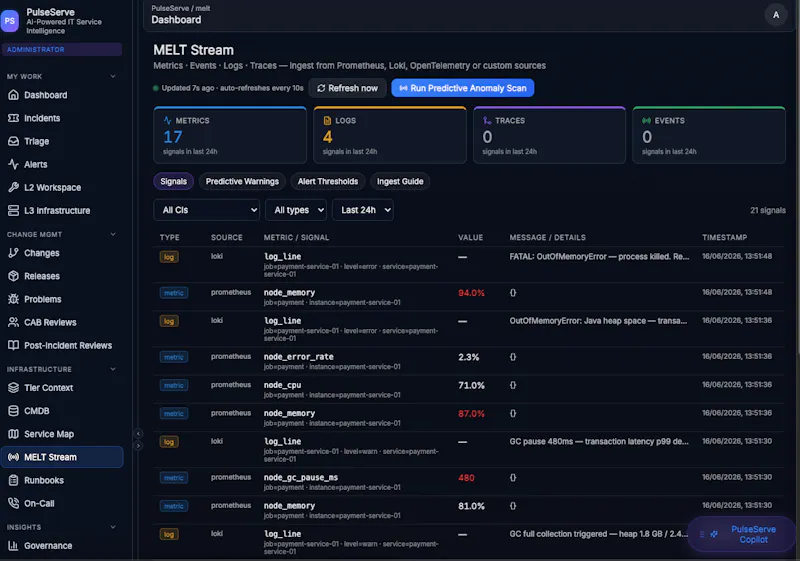The image size is (800, 561).
Task: Switch to the Predictive Warnings tab
Action: (x=242, y=182)
